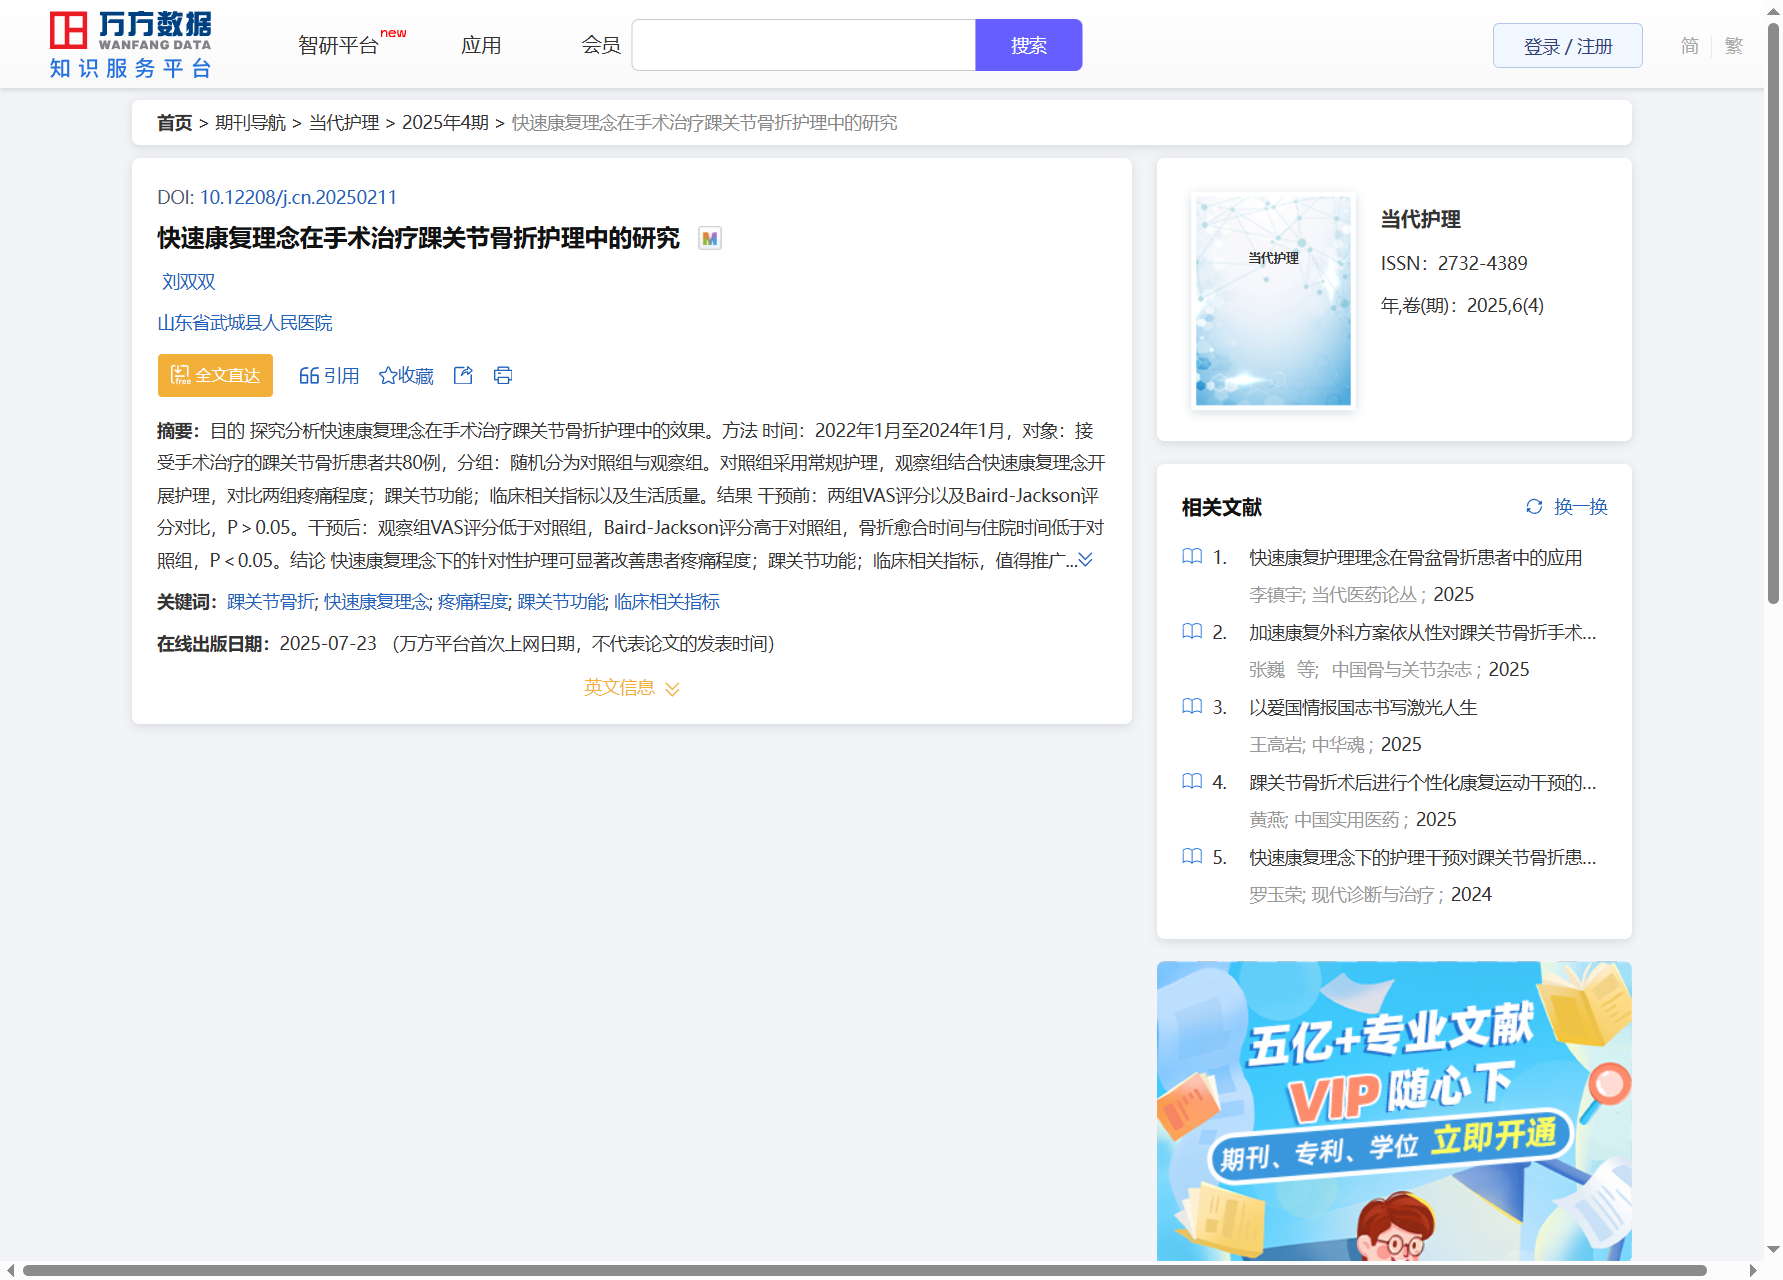Click the VIP 立即开通 advertisement banner
This screenshot has height=1280, width=1783.
click(x=1394, y=1111)
